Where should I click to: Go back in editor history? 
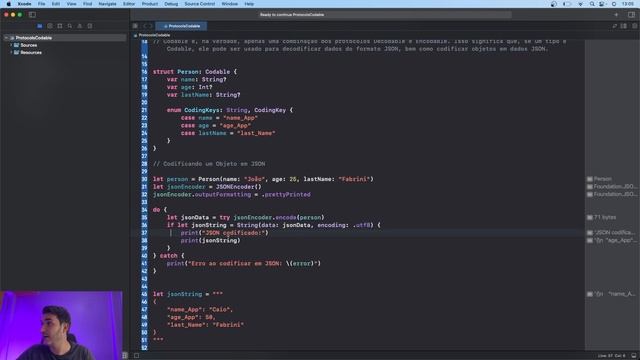[x=145, y=26]
